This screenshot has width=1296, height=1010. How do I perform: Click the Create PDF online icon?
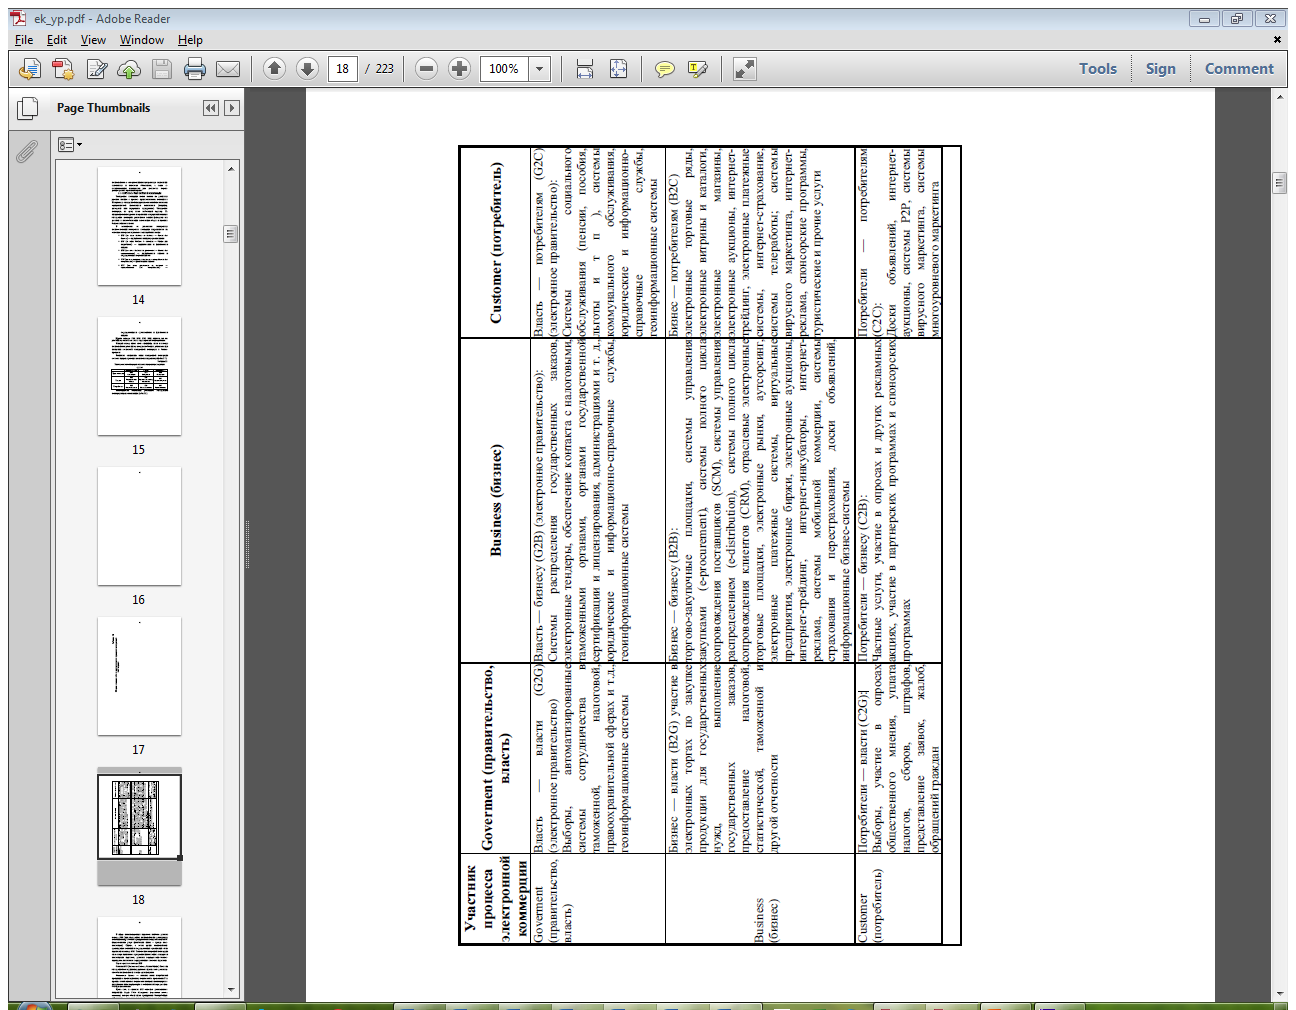(x=30, y=69)
